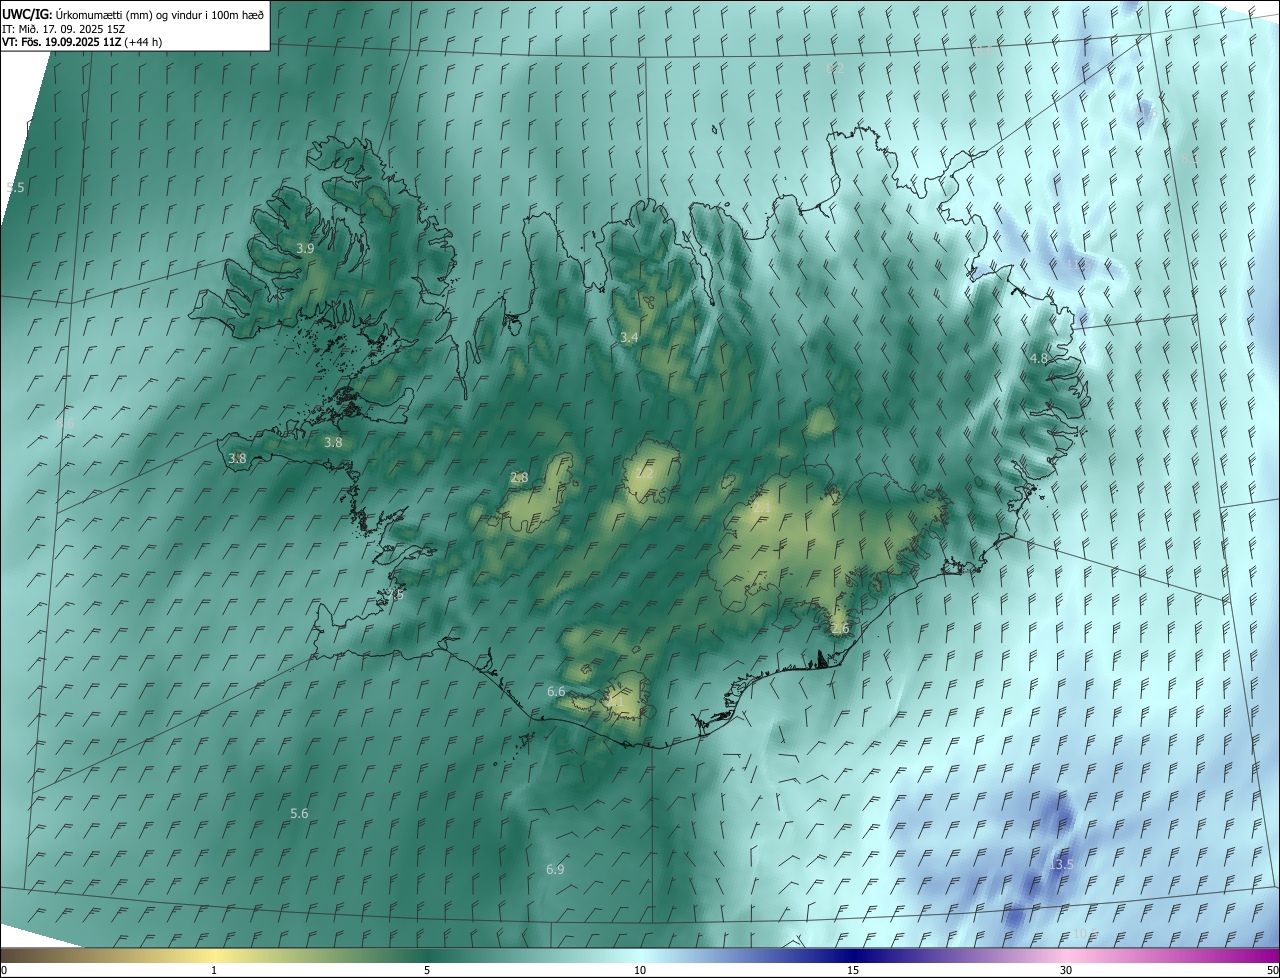Click the 50 tick label on the color scale
The width and height of the screenshot is (1280, 978).
[x=1272, y=970]
